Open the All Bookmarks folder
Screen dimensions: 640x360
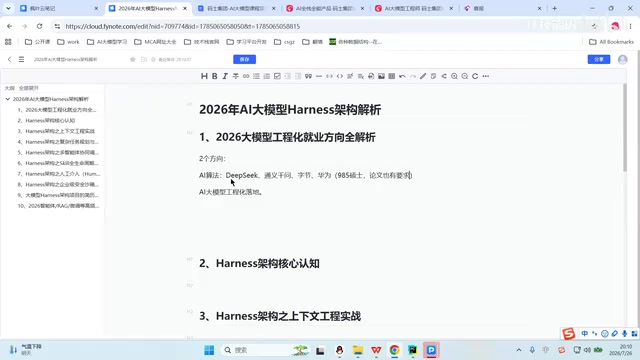coord(611,42)
